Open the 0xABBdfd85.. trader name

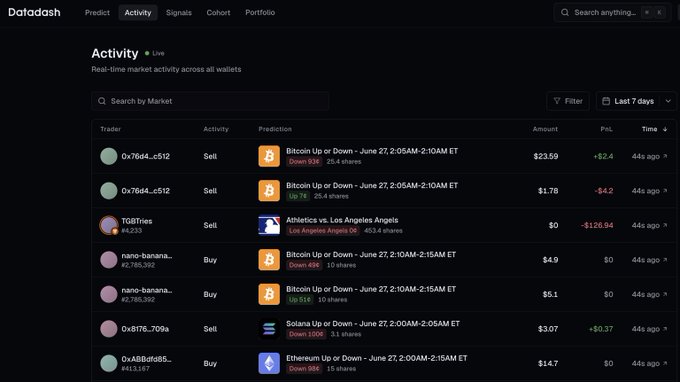(146, 359)
